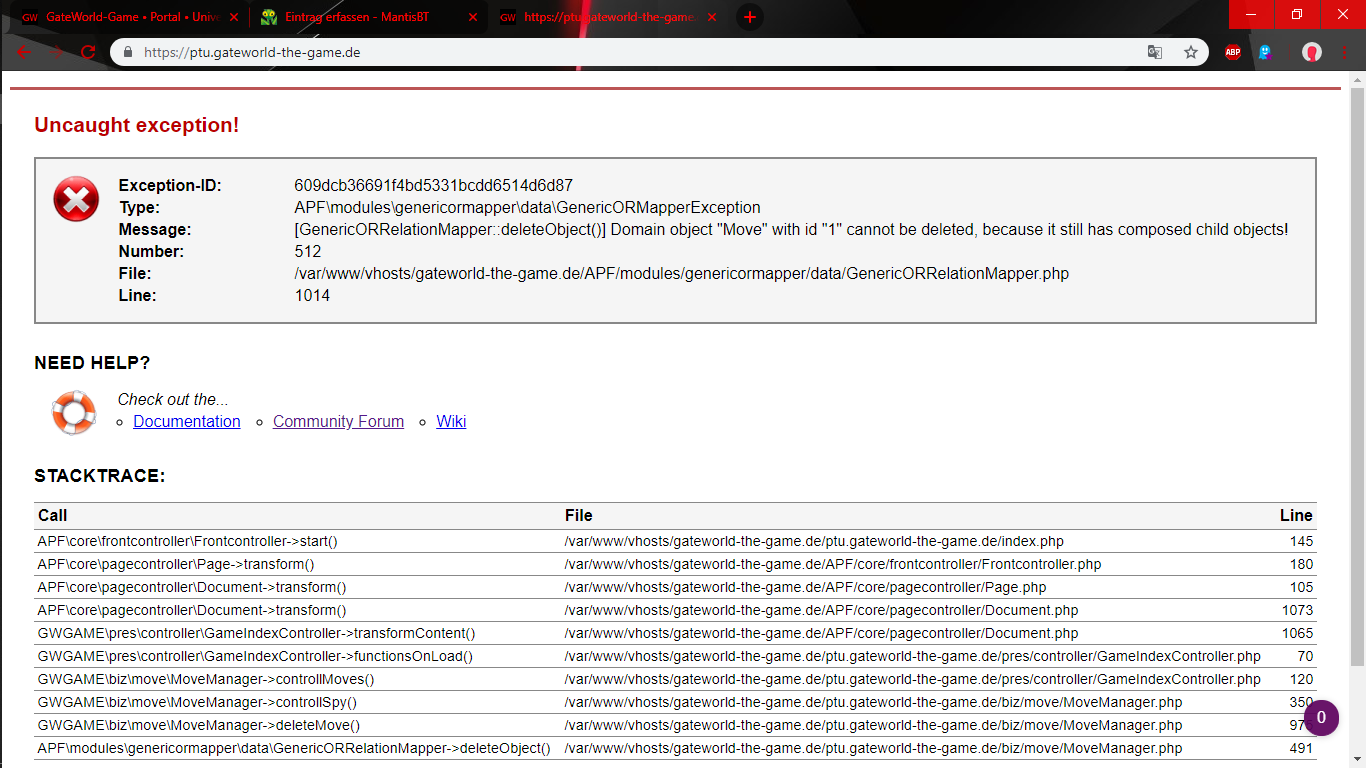
Task: Click the purple round badge showing 0
Action: coord(1321,718)
